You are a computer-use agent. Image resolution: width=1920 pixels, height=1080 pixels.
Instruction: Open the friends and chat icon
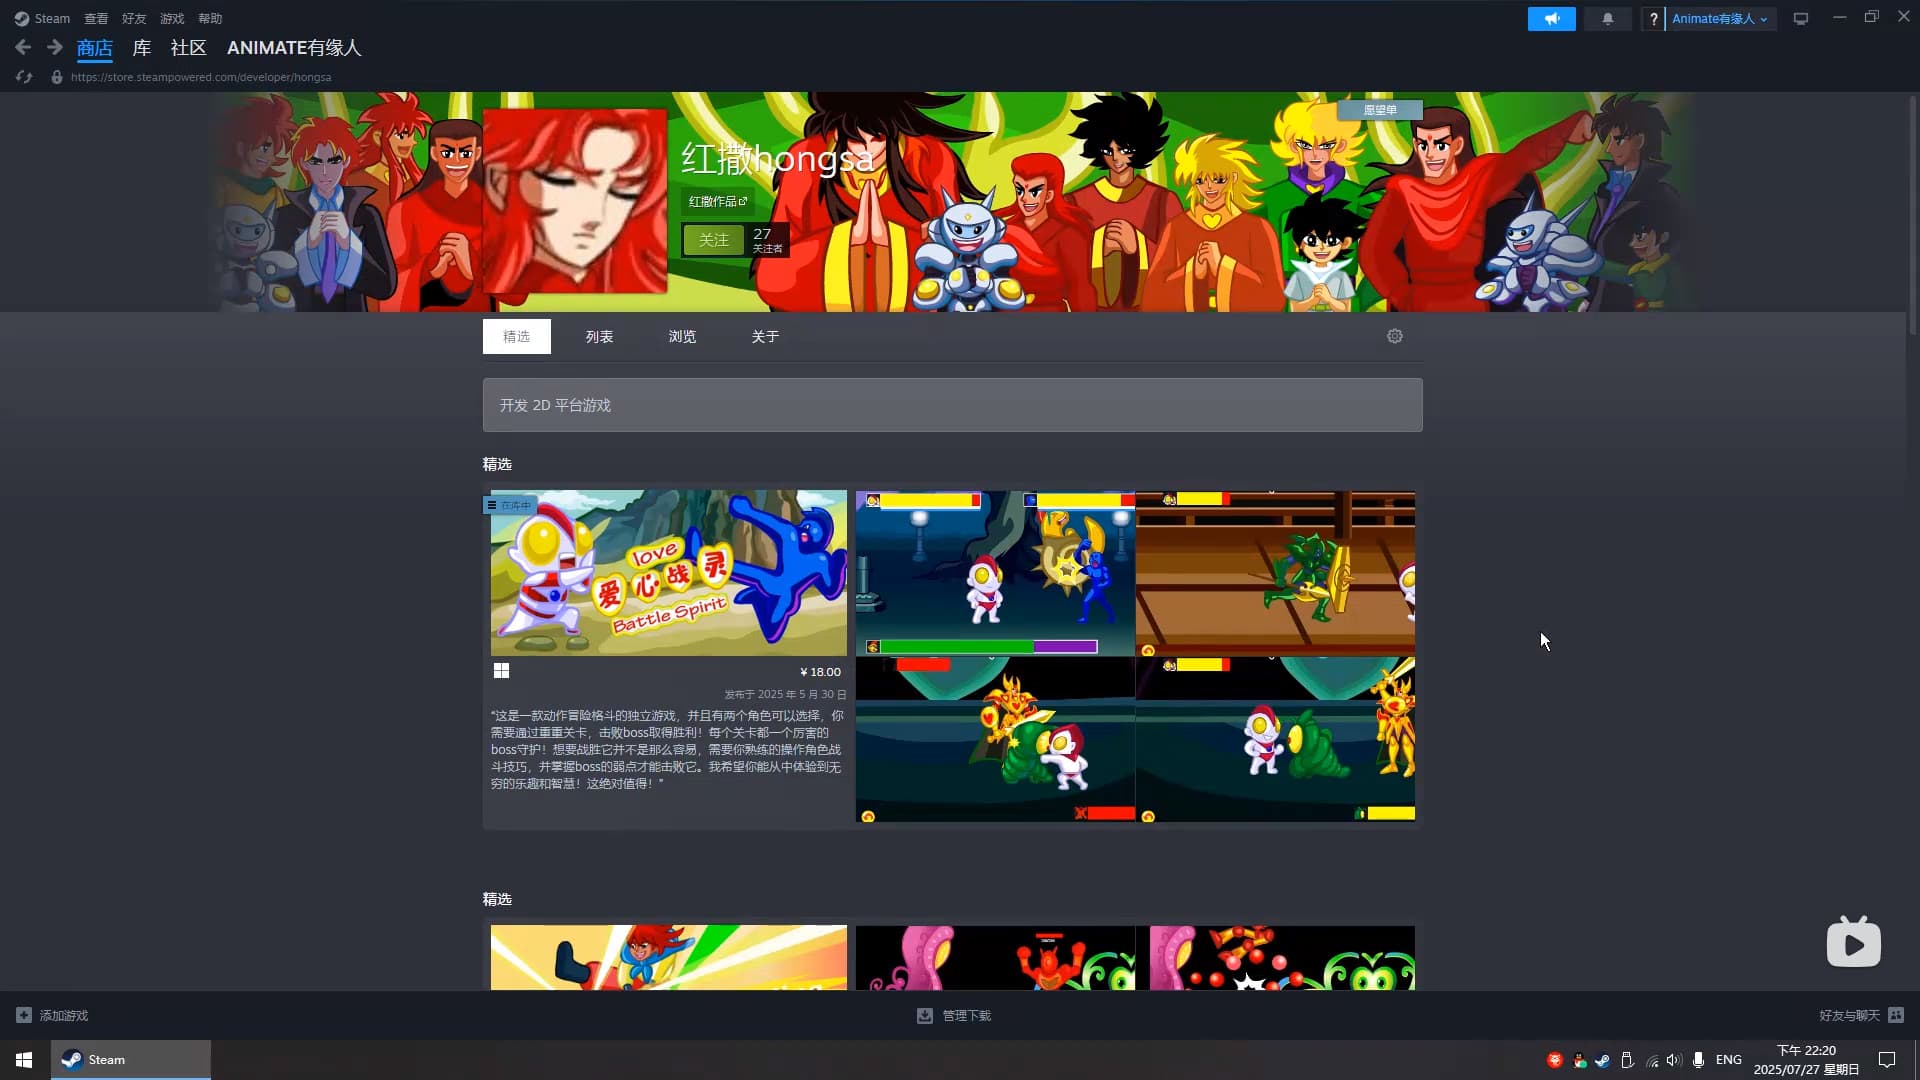point(1896,1015)
